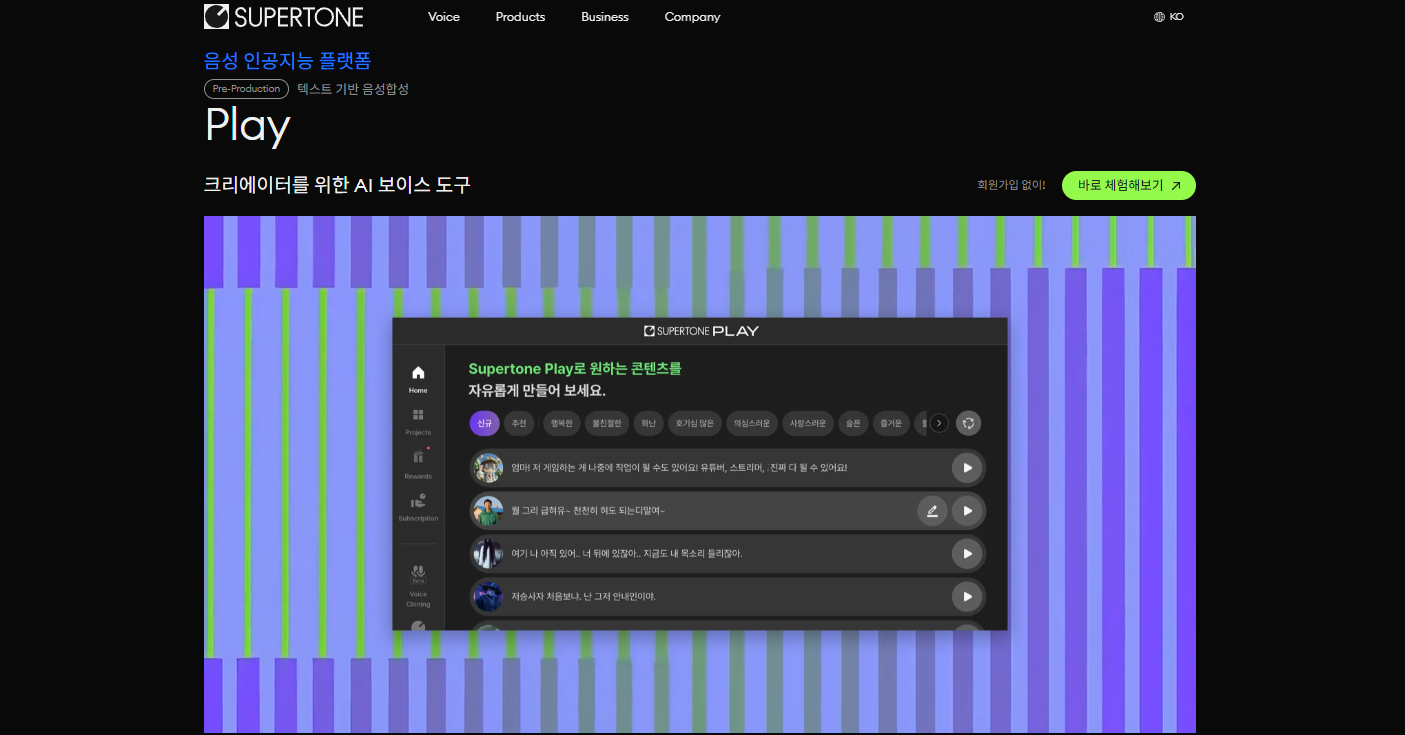
Task: Select the 행복한 emotion chip
Action: [561, 423]
